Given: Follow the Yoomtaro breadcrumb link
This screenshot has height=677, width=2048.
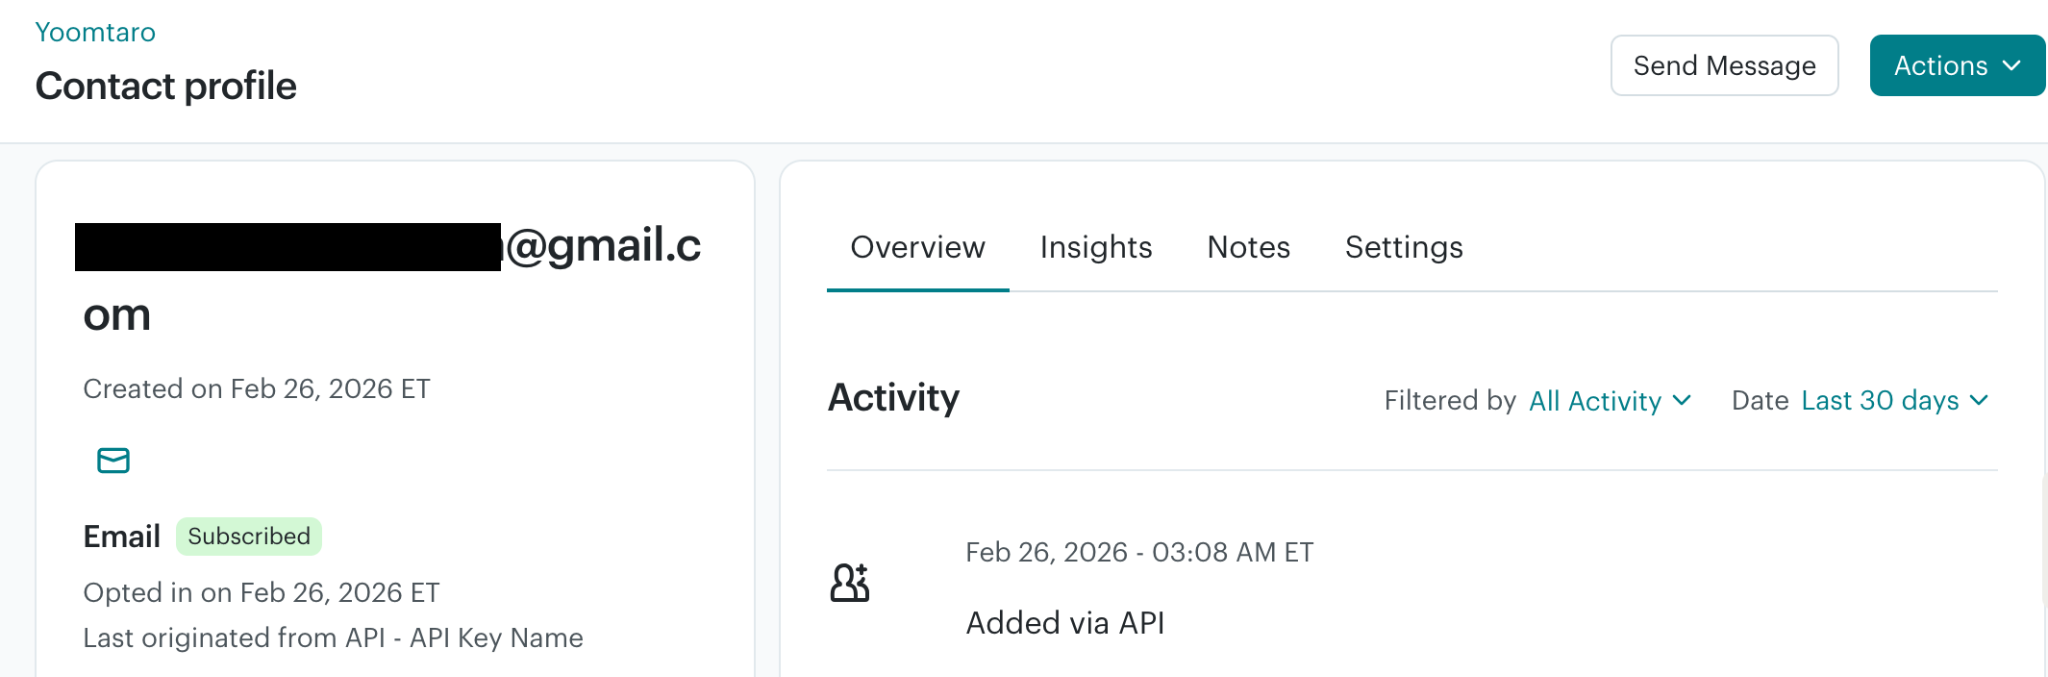Looking at the screenshot, I should click(x=95, y=32).
